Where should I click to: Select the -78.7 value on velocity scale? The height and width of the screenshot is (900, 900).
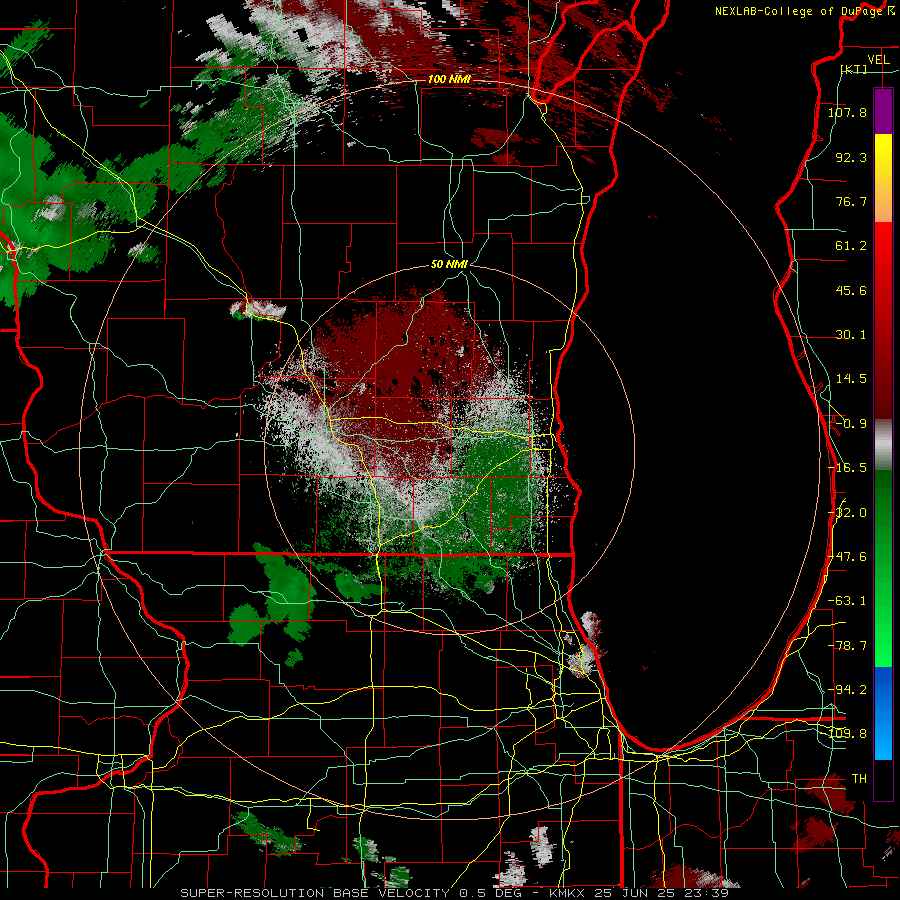click(847, 646)
